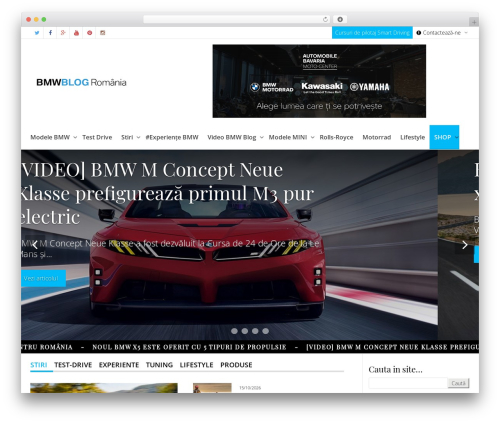Switch to the PRODUSE tab
This screenshot has height=423, width=500.
point(236,365)
